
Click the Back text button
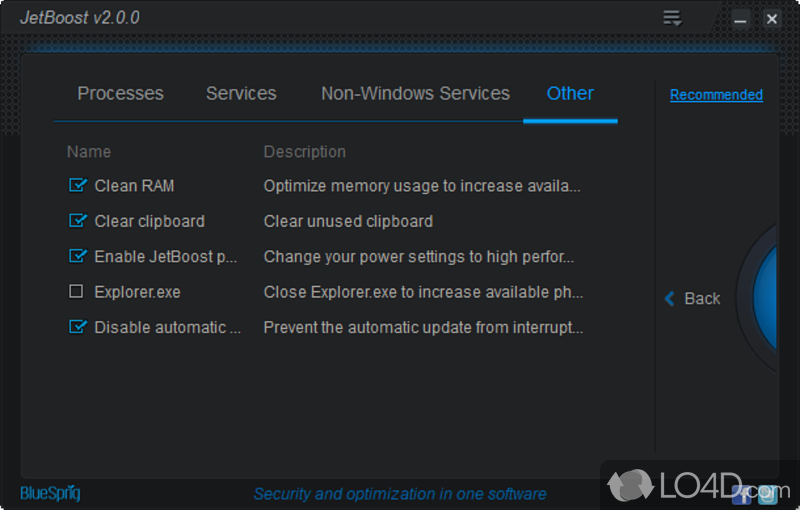(x=702, y=298)
